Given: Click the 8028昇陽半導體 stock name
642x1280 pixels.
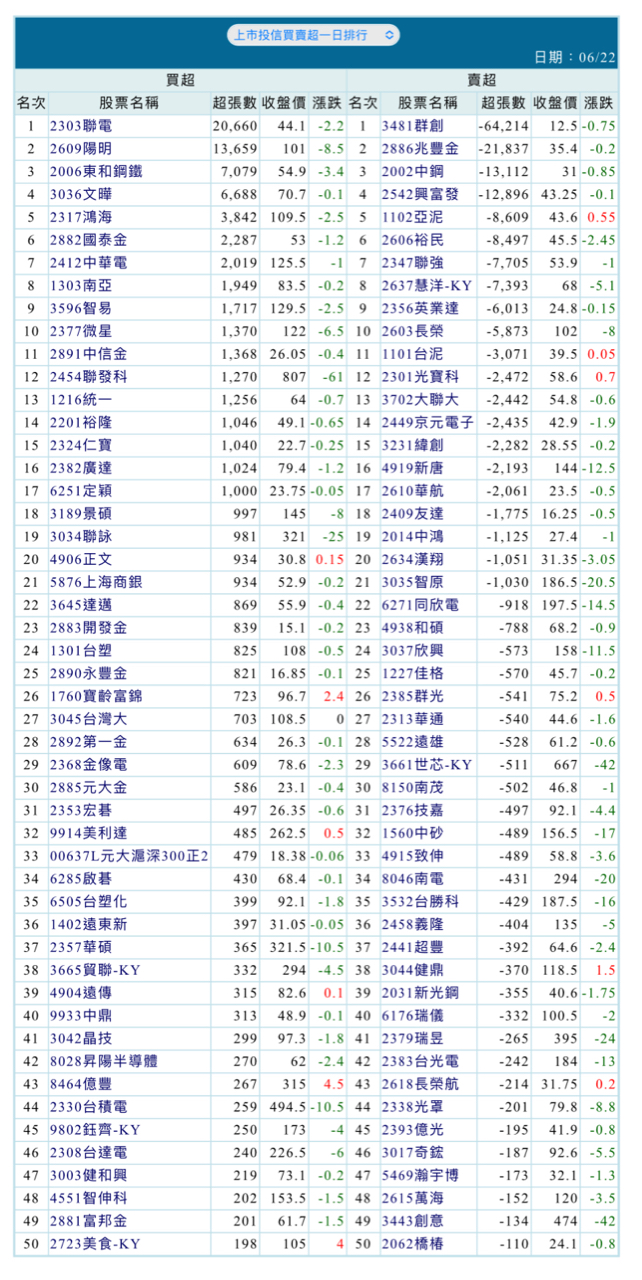Looking at the screenshot, I should click(104, 1061).
